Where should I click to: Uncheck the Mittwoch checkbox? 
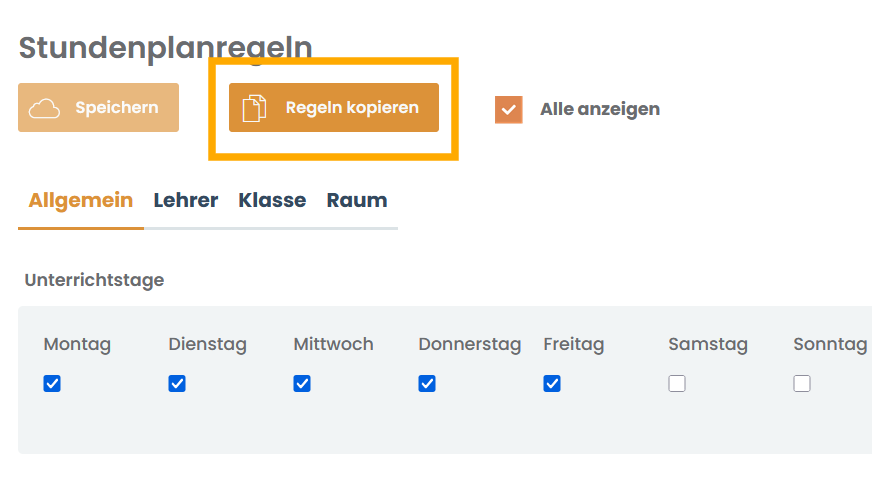(x=302, y=383)
